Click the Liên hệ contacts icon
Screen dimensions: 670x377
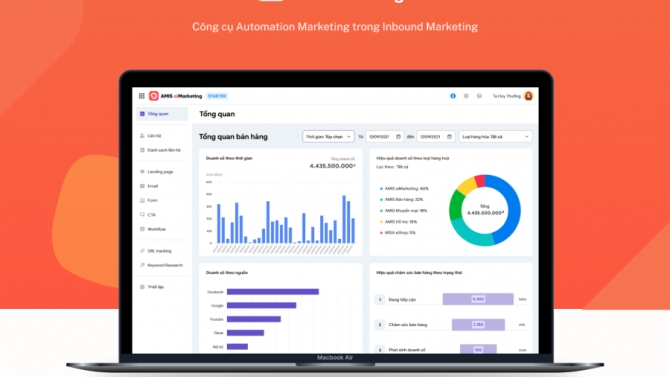click(x=142, y=135)
